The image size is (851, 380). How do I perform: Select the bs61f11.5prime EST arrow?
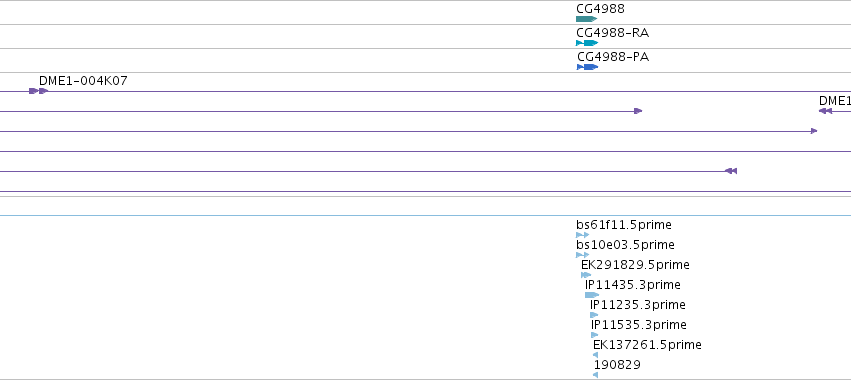tap(582, 235)
